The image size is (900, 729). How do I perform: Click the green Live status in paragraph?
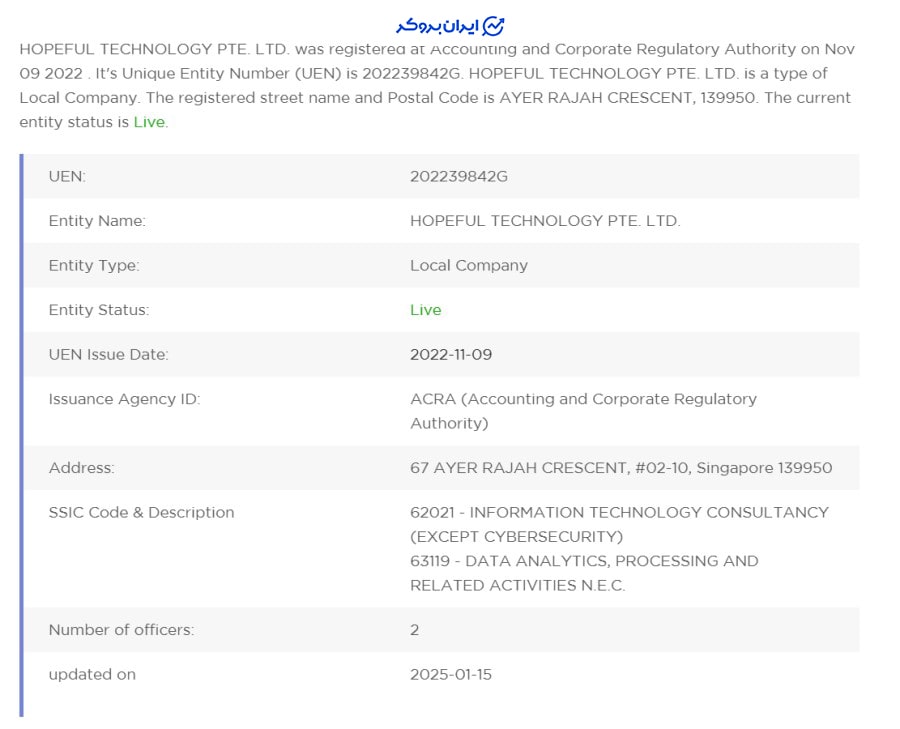pyautogui.click(x=150, y=122)
